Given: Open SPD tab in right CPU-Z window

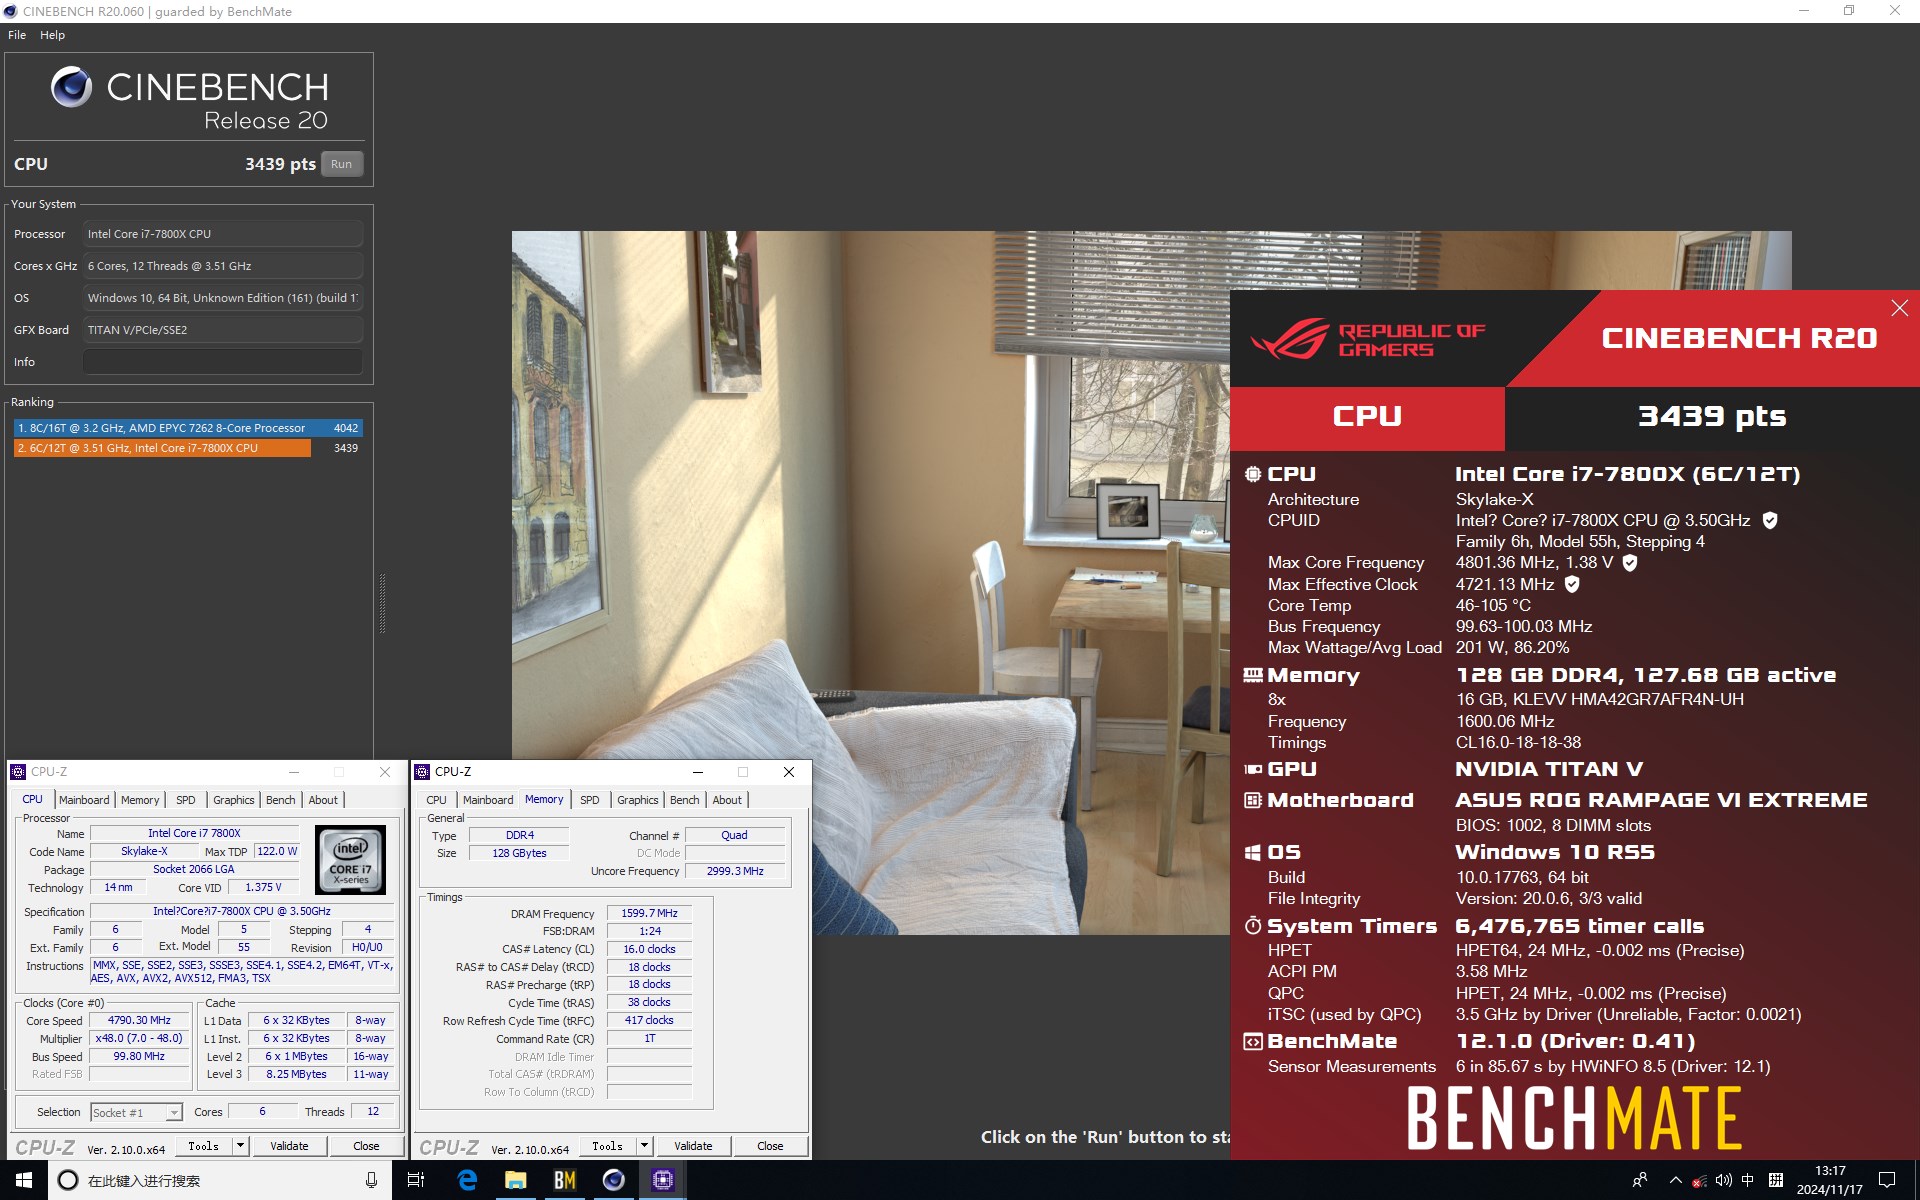Looking at the screenshot, I should click(590, 800).
